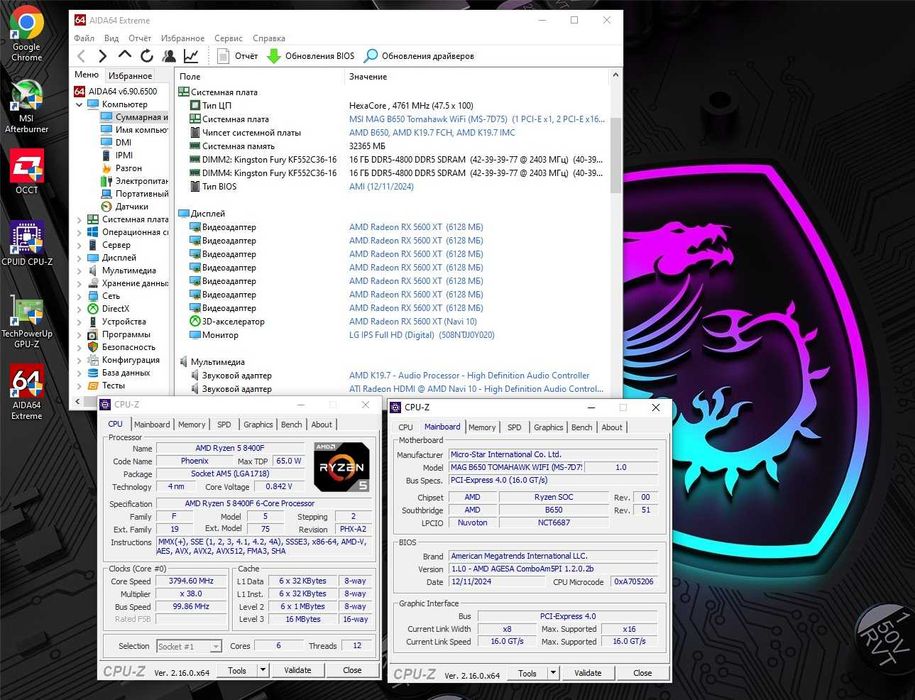Expand the Операционная система tree node
The width and height of the screenshot is (915, 700).
pyautogui.click(x=79, y=232)
